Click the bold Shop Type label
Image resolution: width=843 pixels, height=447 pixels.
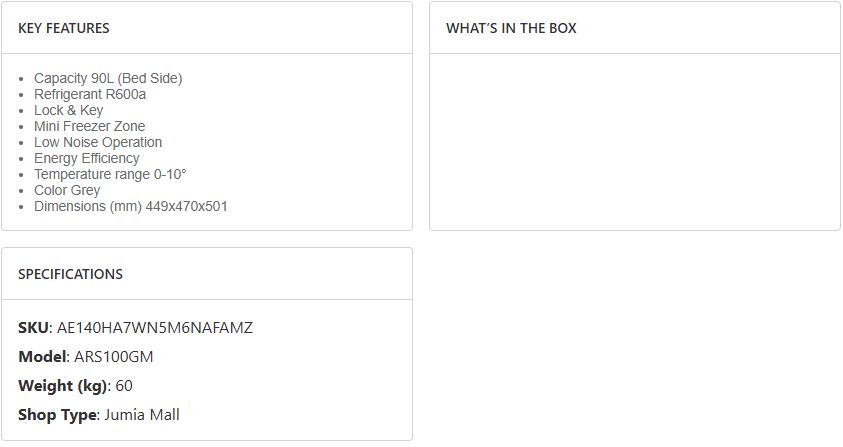57,415
